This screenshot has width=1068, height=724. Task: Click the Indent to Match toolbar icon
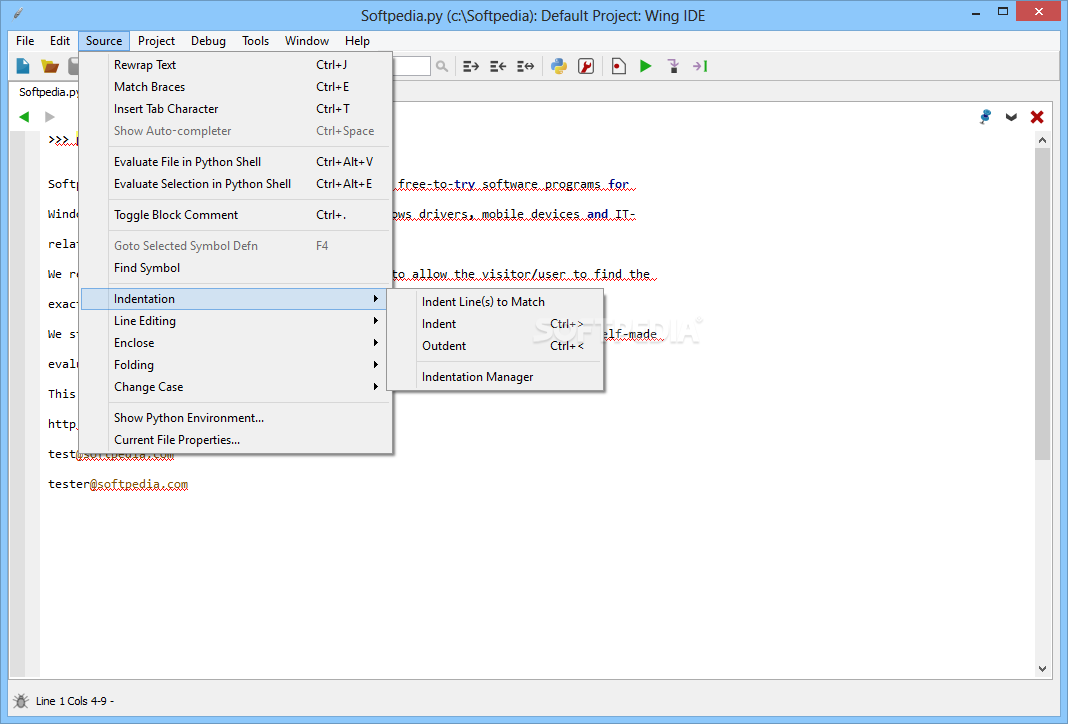tap(525, 66)
